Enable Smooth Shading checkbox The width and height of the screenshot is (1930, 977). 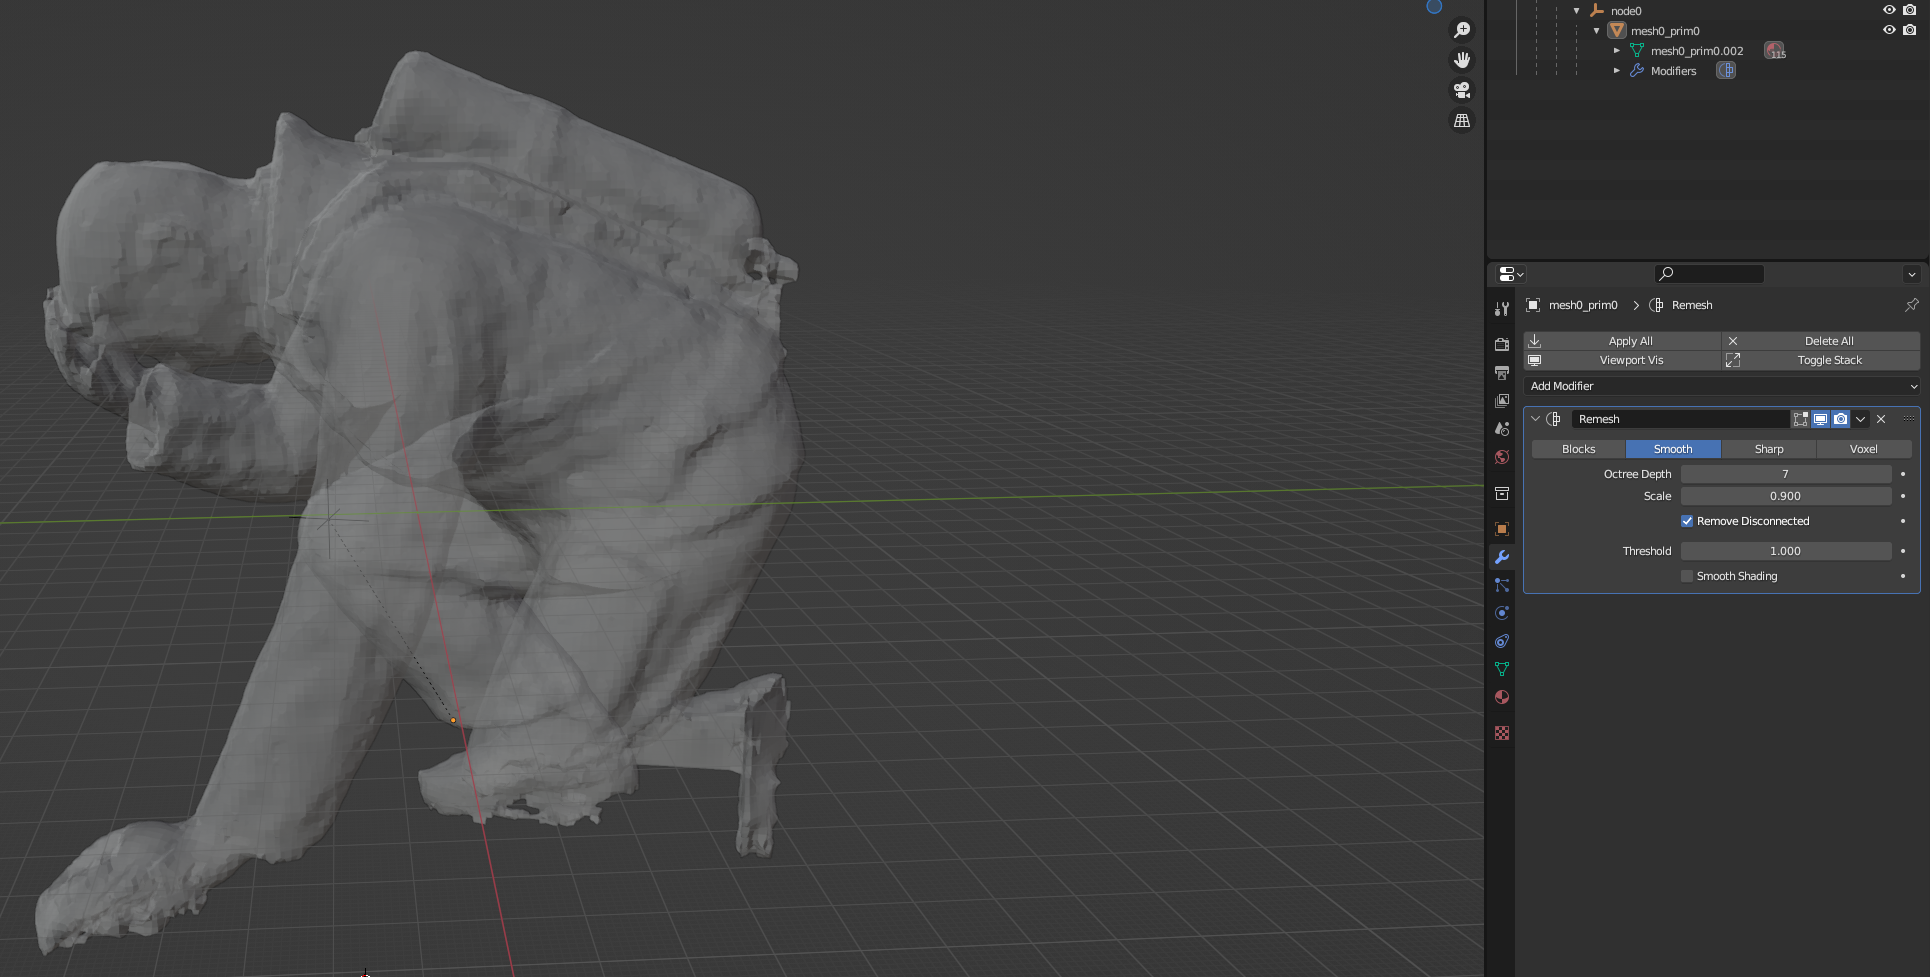click(x=1687, y=576)
